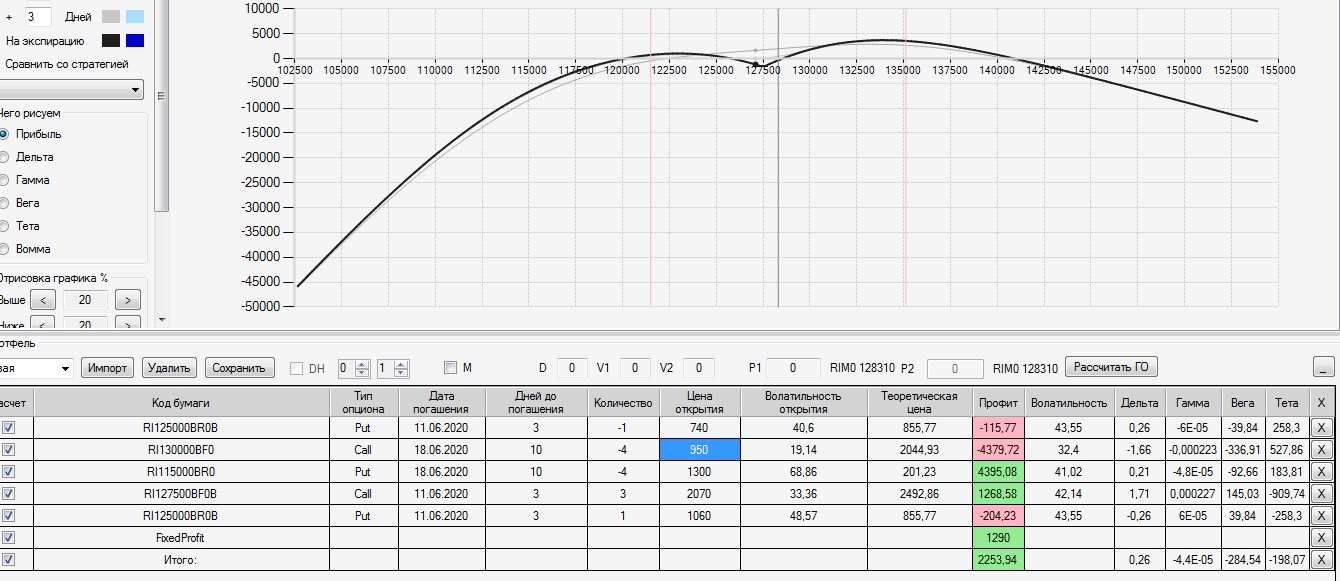The height and width of the screenshot is (581, 1340).
Task: Delete the RI125000BR0B row with profit -115,77
Action: tap(1321, 427)
